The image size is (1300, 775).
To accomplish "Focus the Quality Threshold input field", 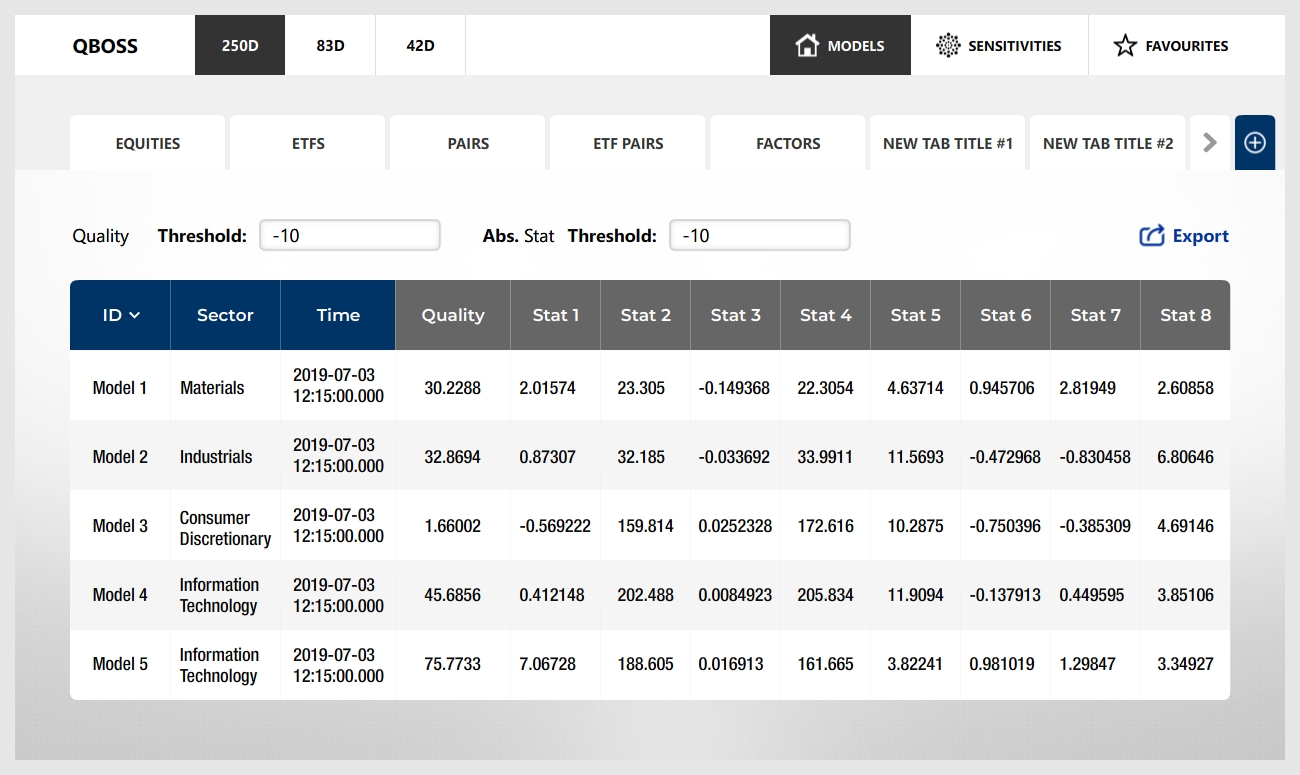I will tap(349, 235).
